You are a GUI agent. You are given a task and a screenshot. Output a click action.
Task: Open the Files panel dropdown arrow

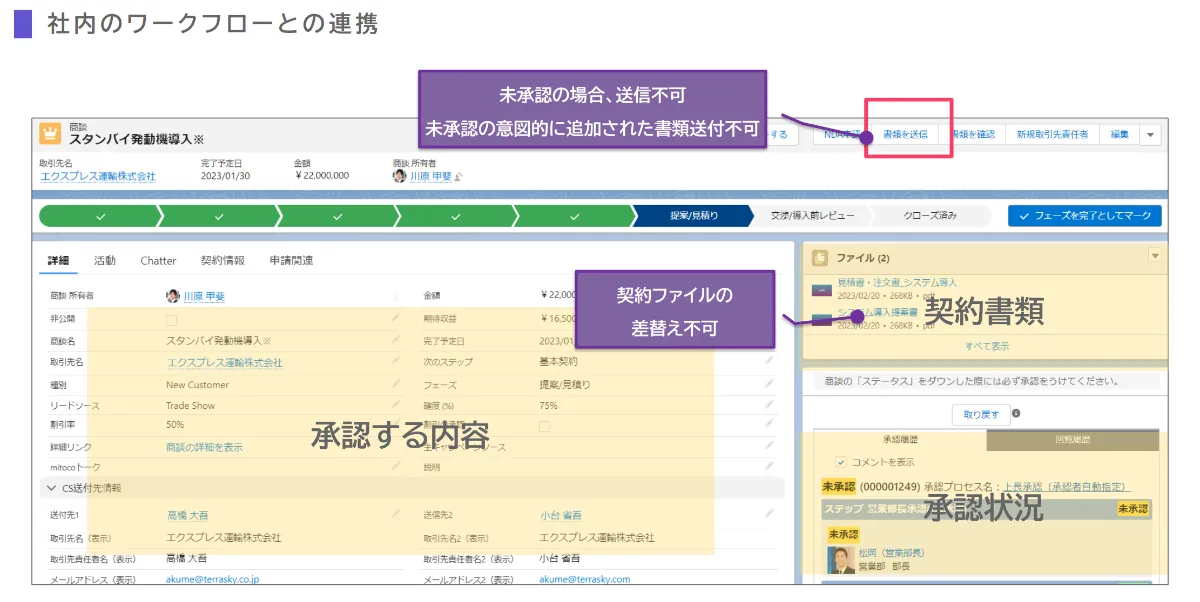[1156, 257]
